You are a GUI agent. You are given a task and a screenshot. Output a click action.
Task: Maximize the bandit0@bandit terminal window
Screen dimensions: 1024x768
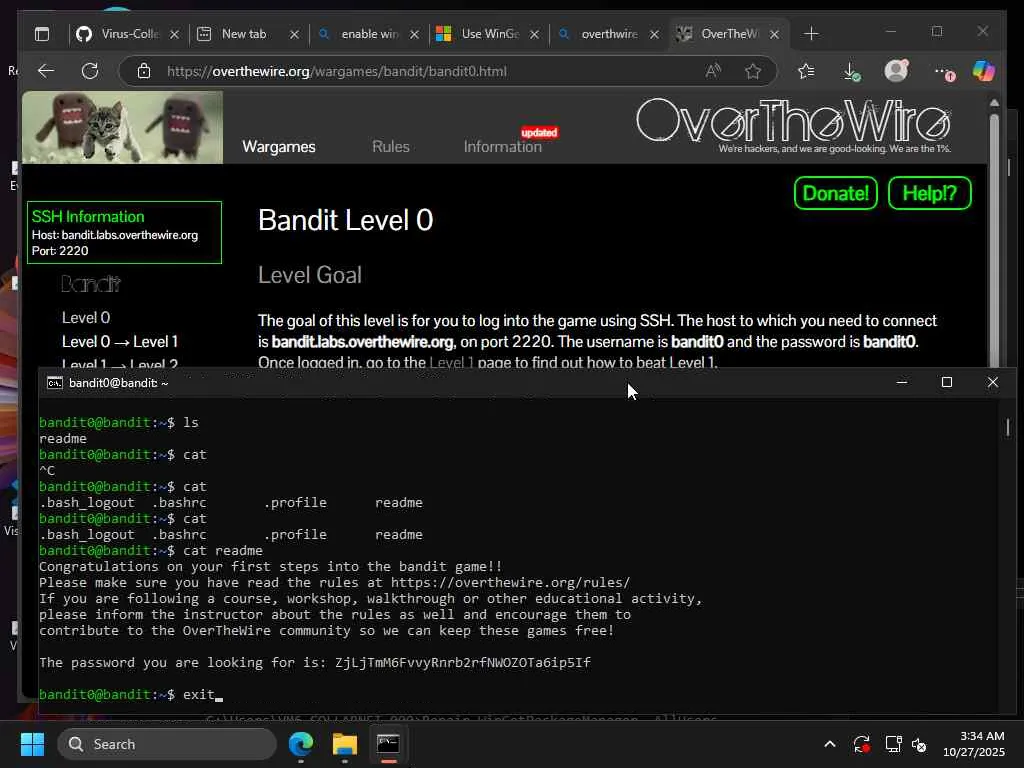[x=947, y=382]
